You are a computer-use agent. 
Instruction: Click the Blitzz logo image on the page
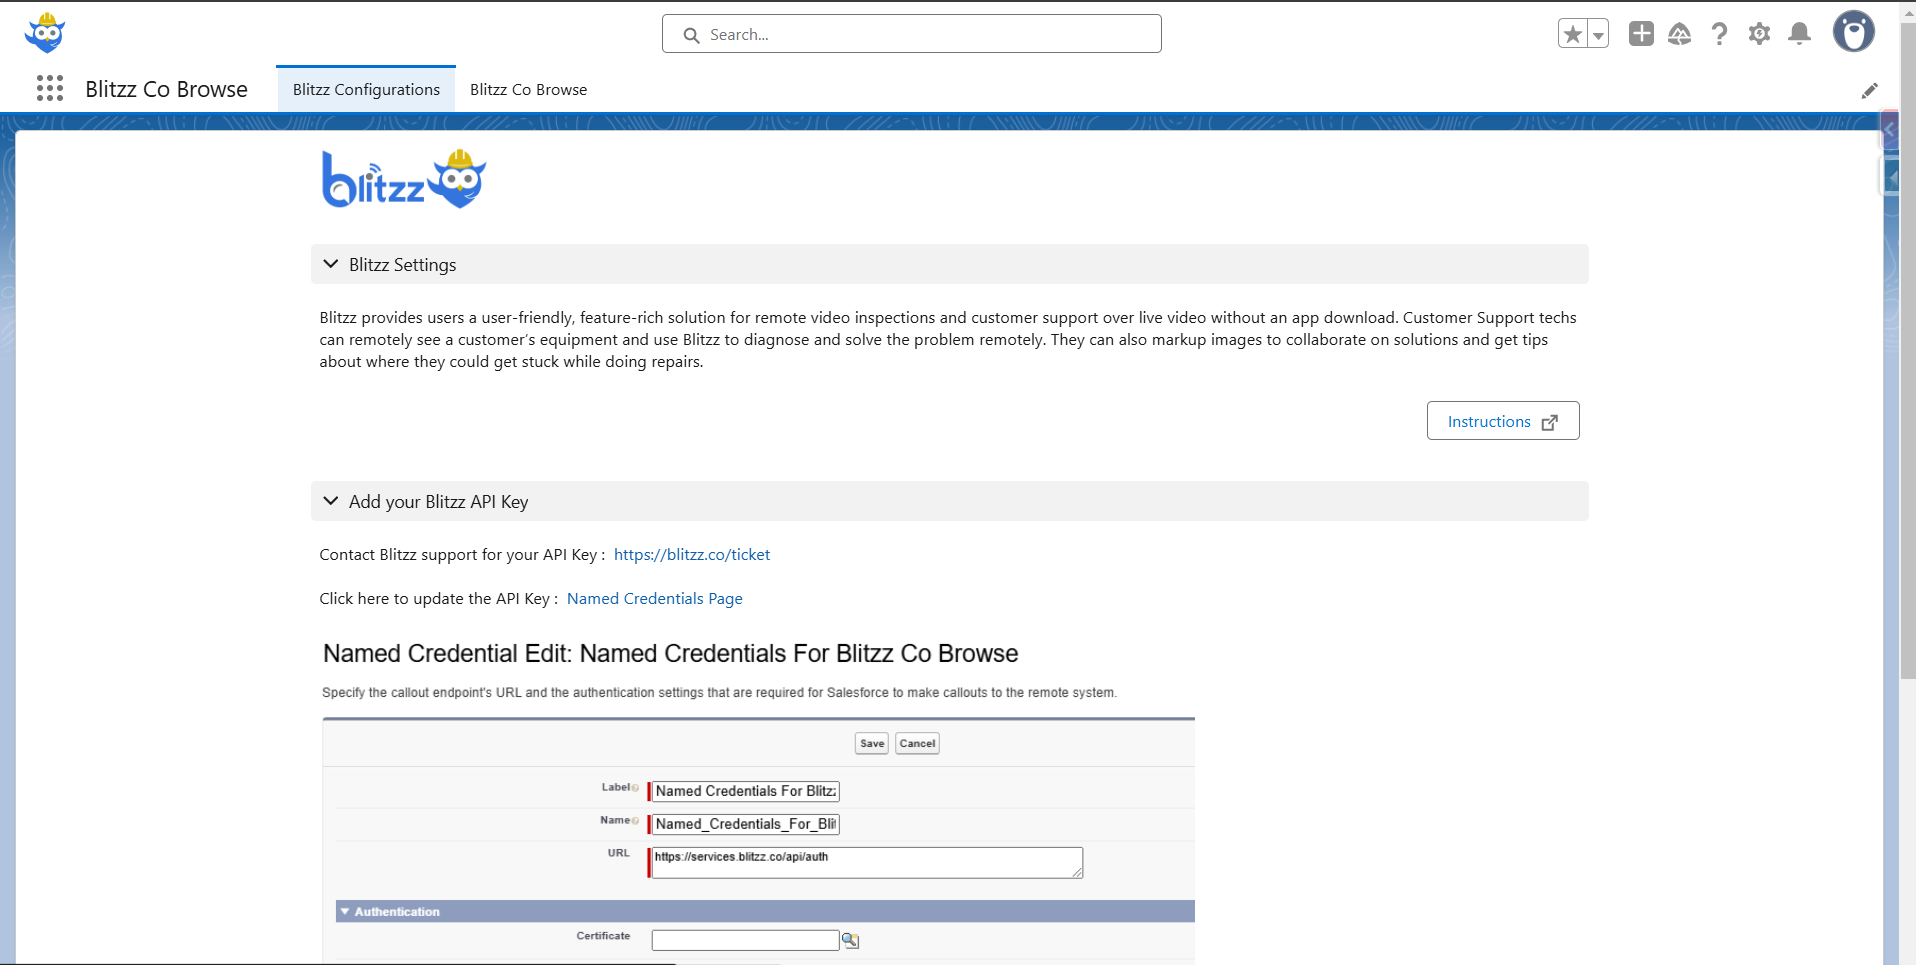coord(404,179)
